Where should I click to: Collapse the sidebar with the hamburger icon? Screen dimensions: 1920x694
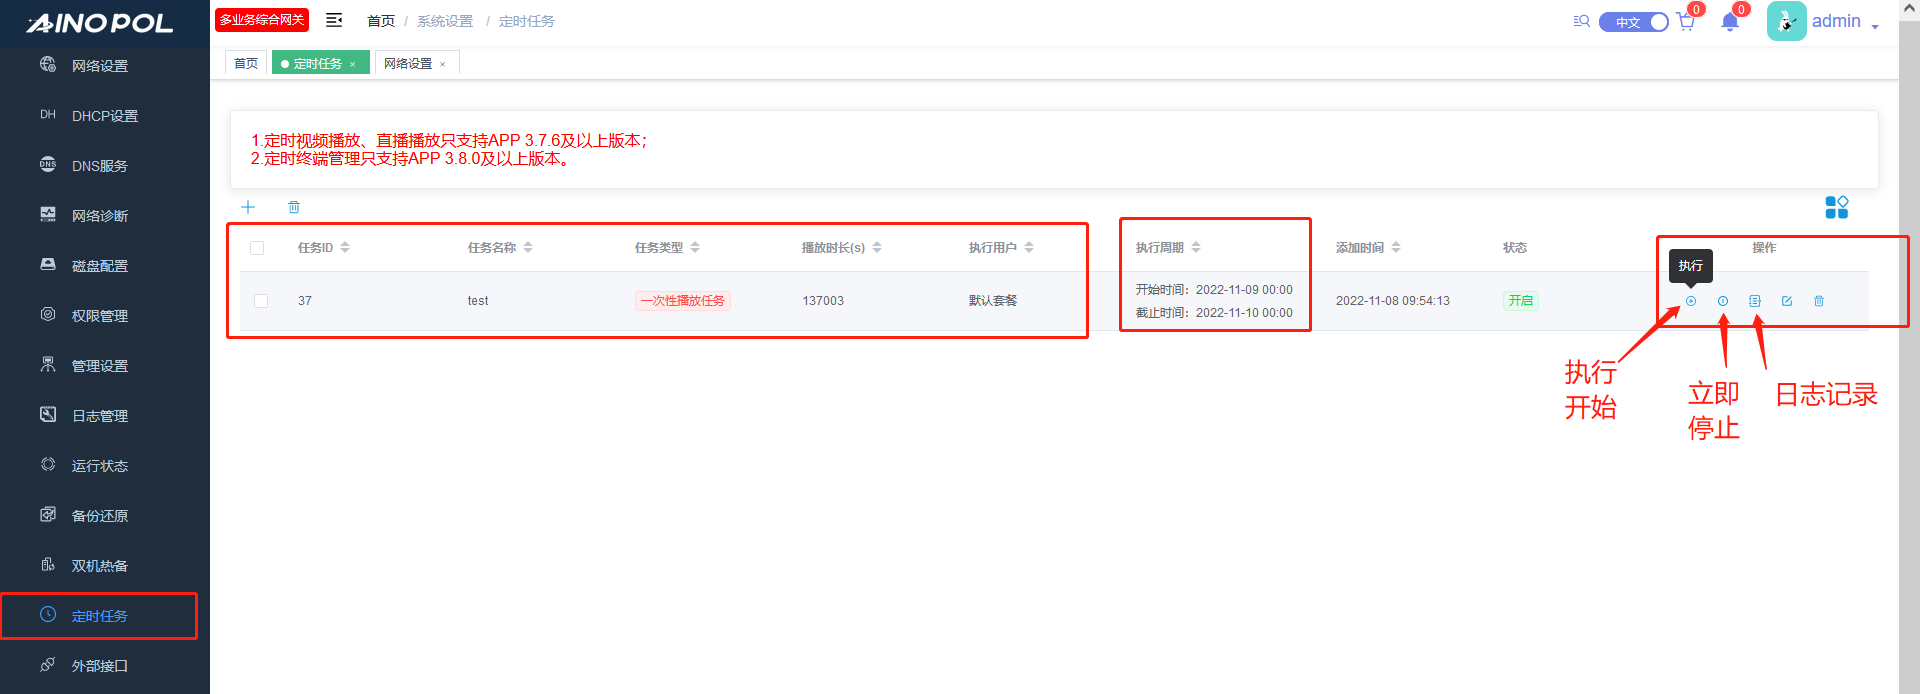tap(334, 21)
